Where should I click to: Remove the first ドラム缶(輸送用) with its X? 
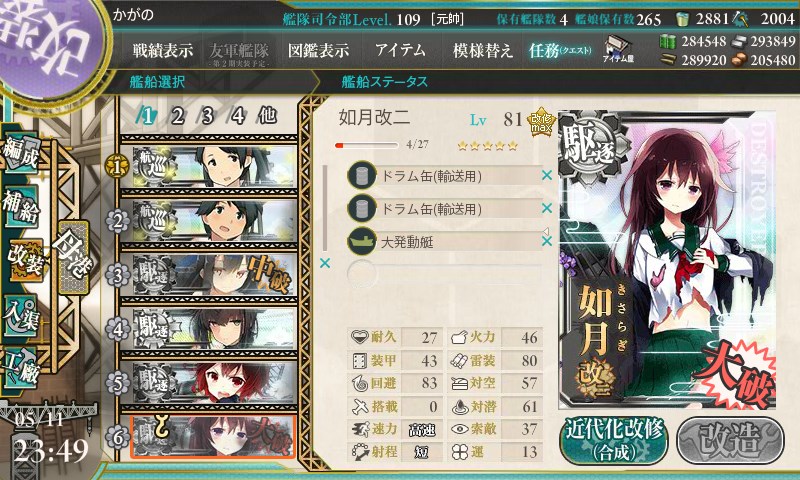(546, 175)
